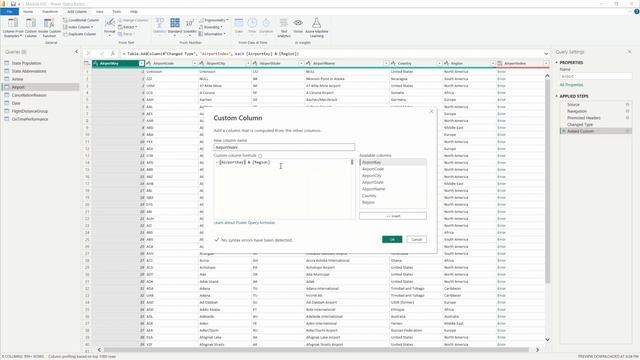Screen dimensions: 640x360
Task: Open Region column filter dropdown
Action: [492, 63]
